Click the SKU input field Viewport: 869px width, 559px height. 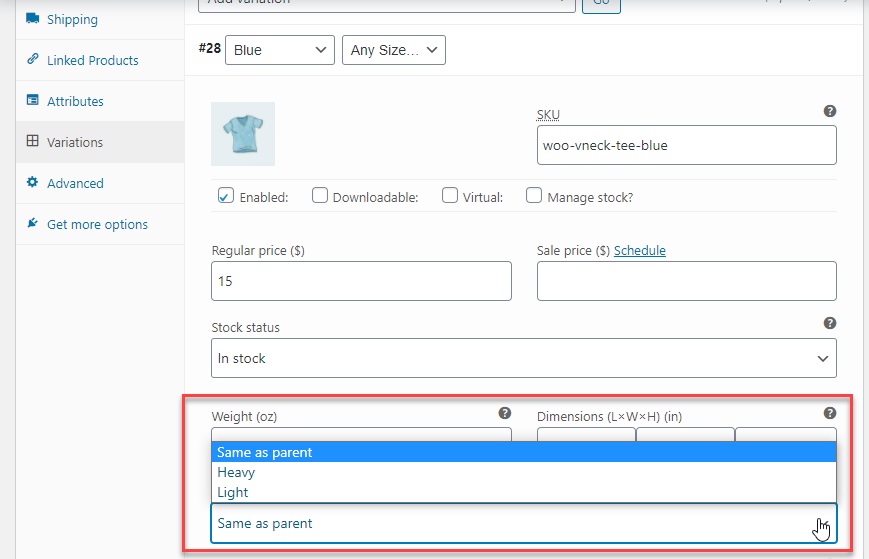point(687,145)
